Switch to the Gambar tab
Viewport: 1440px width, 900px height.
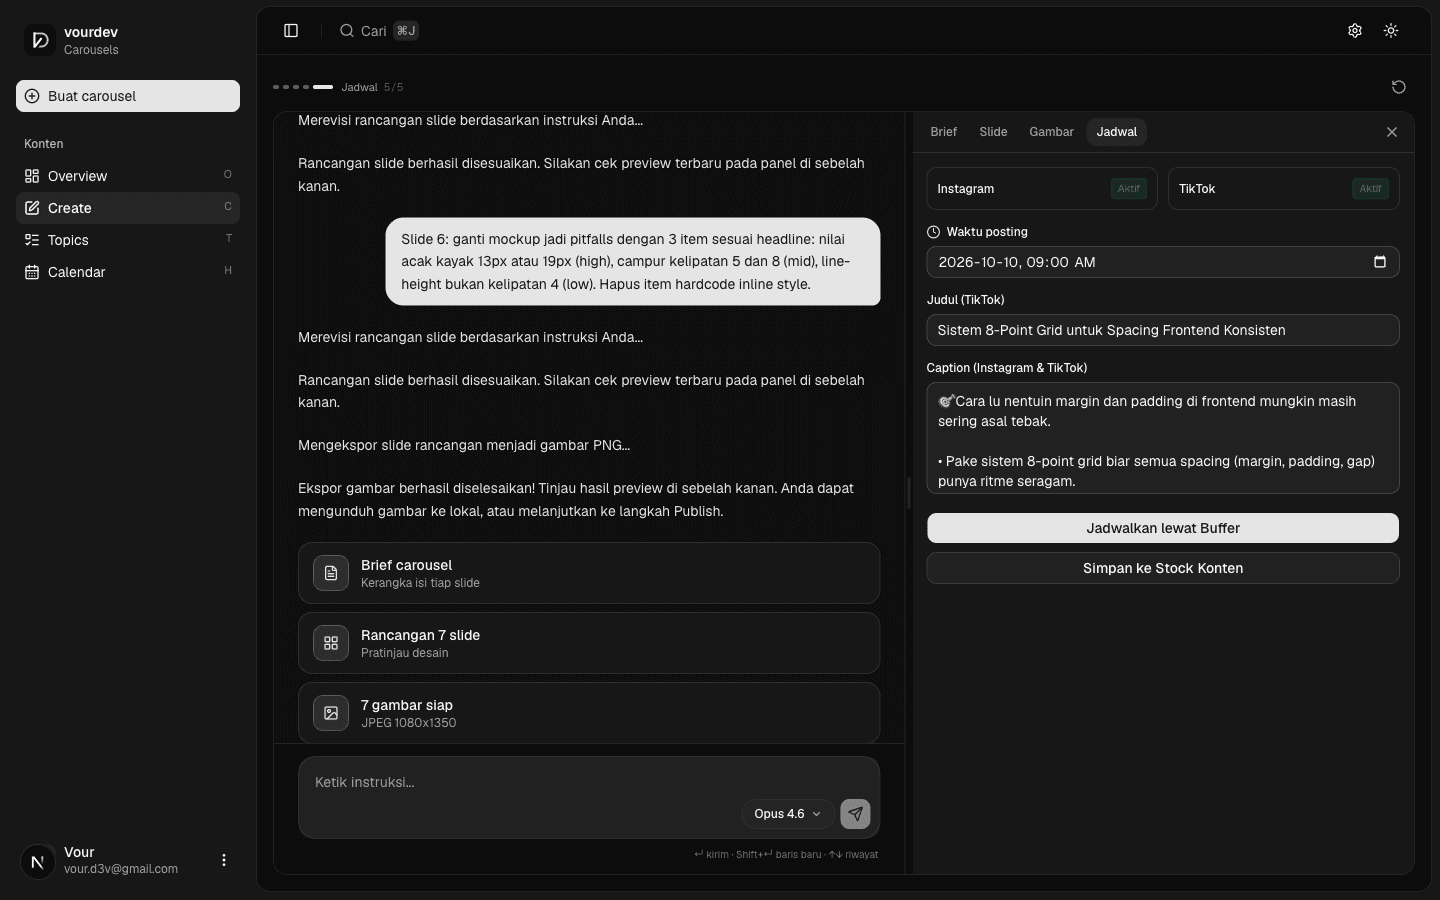pyautogui.click(x=1051, y=132)
